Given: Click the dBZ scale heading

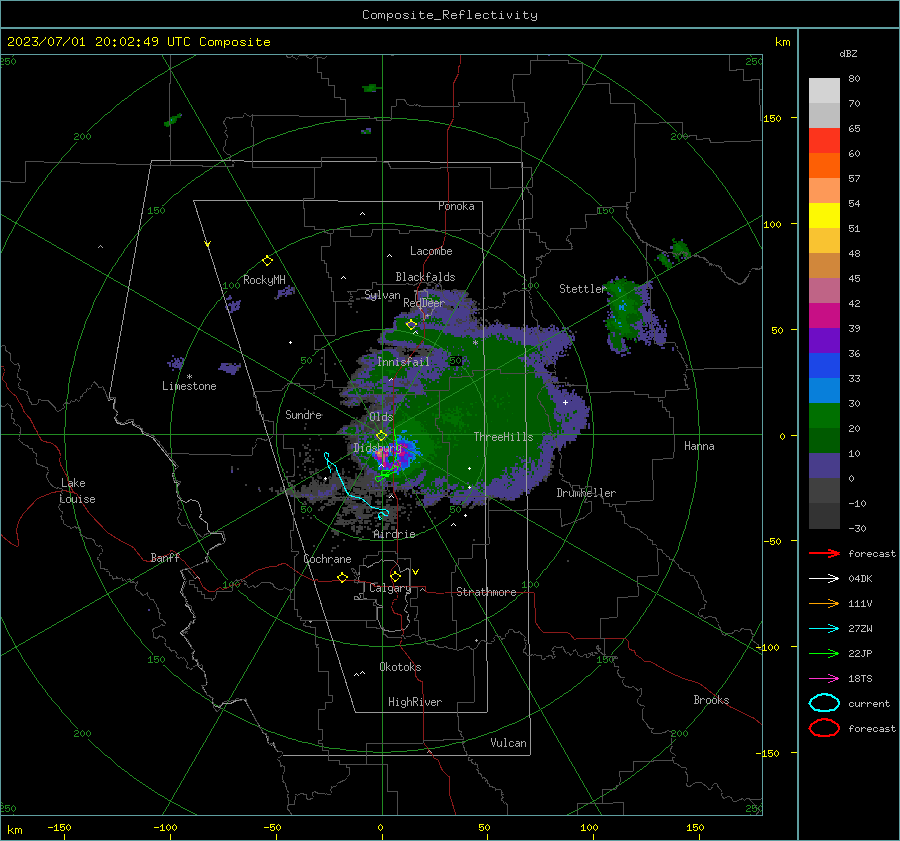Looking at the screenshot, I should click(848, 53).
